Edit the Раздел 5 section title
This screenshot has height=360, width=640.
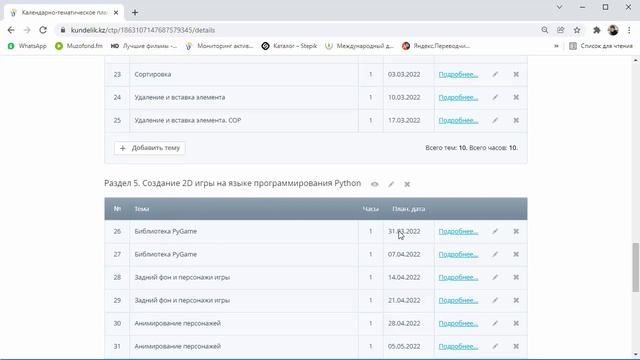[x=391, y=184]
